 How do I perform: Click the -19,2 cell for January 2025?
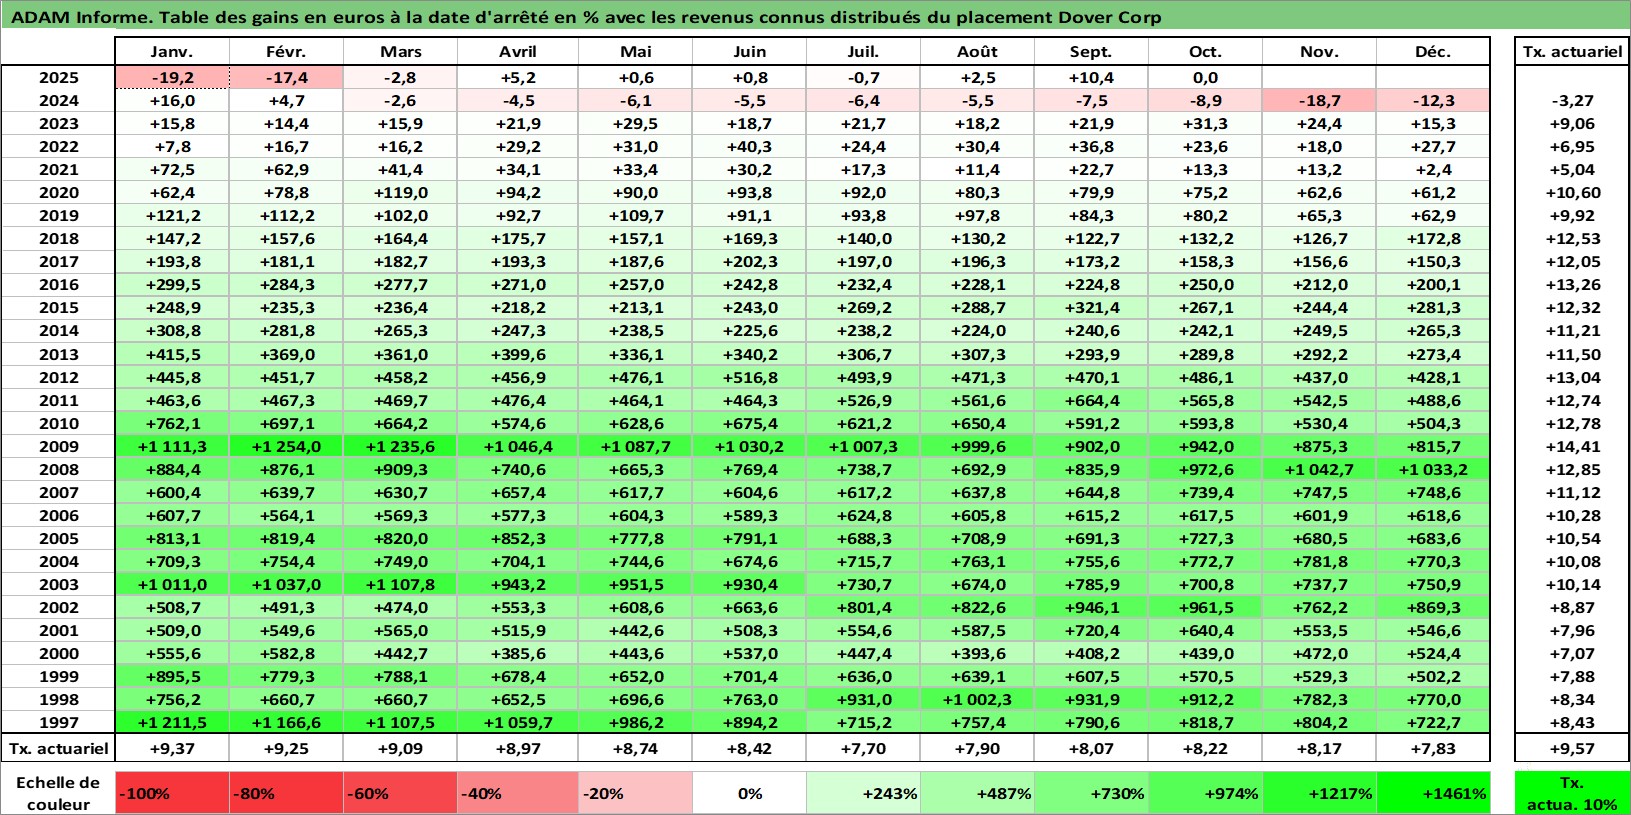(x=173, y=78)
